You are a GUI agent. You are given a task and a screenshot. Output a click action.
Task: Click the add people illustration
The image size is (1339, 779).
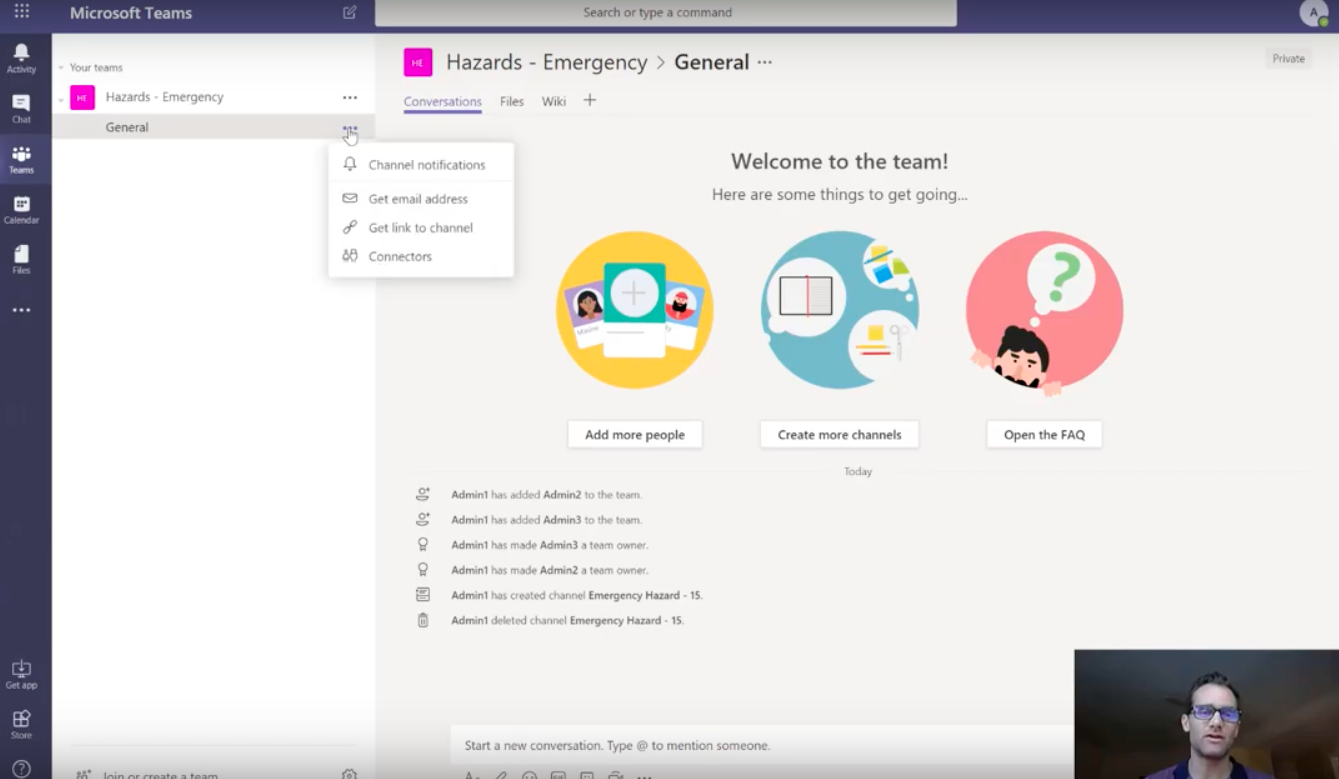pyautogui.click(x=635, y=310)
